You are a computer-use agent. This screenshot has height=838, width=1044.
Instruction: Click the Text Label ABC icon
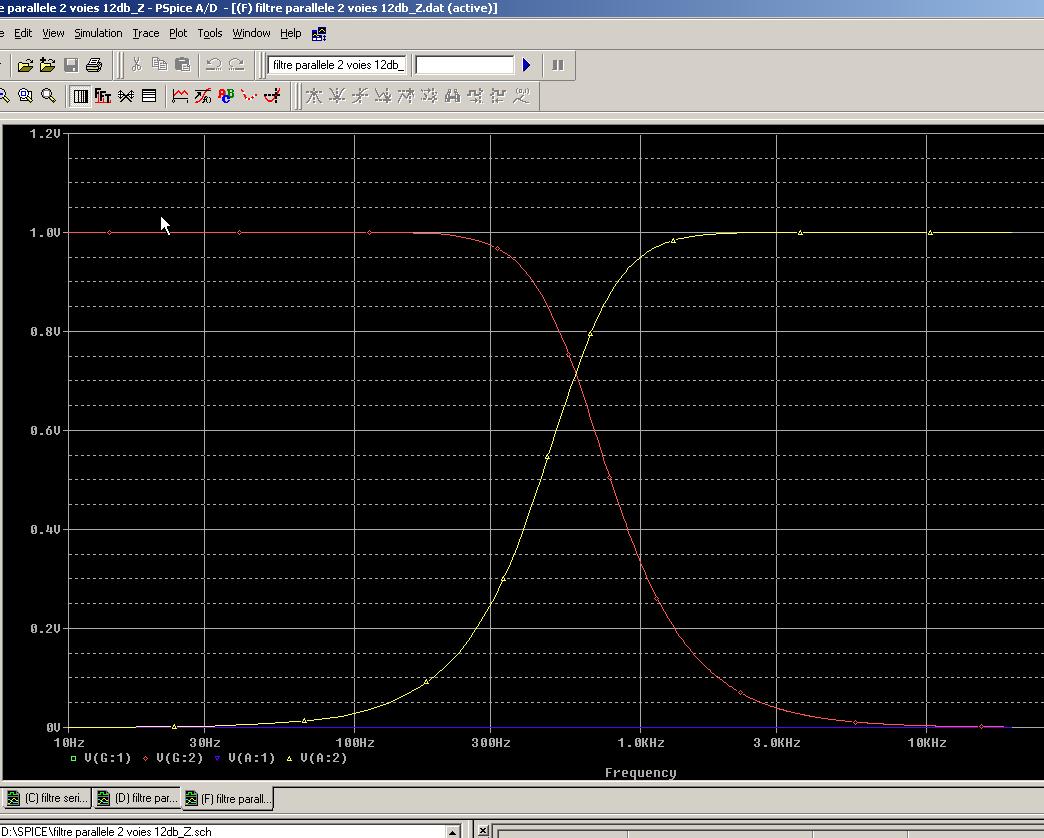tap(226, 96)
